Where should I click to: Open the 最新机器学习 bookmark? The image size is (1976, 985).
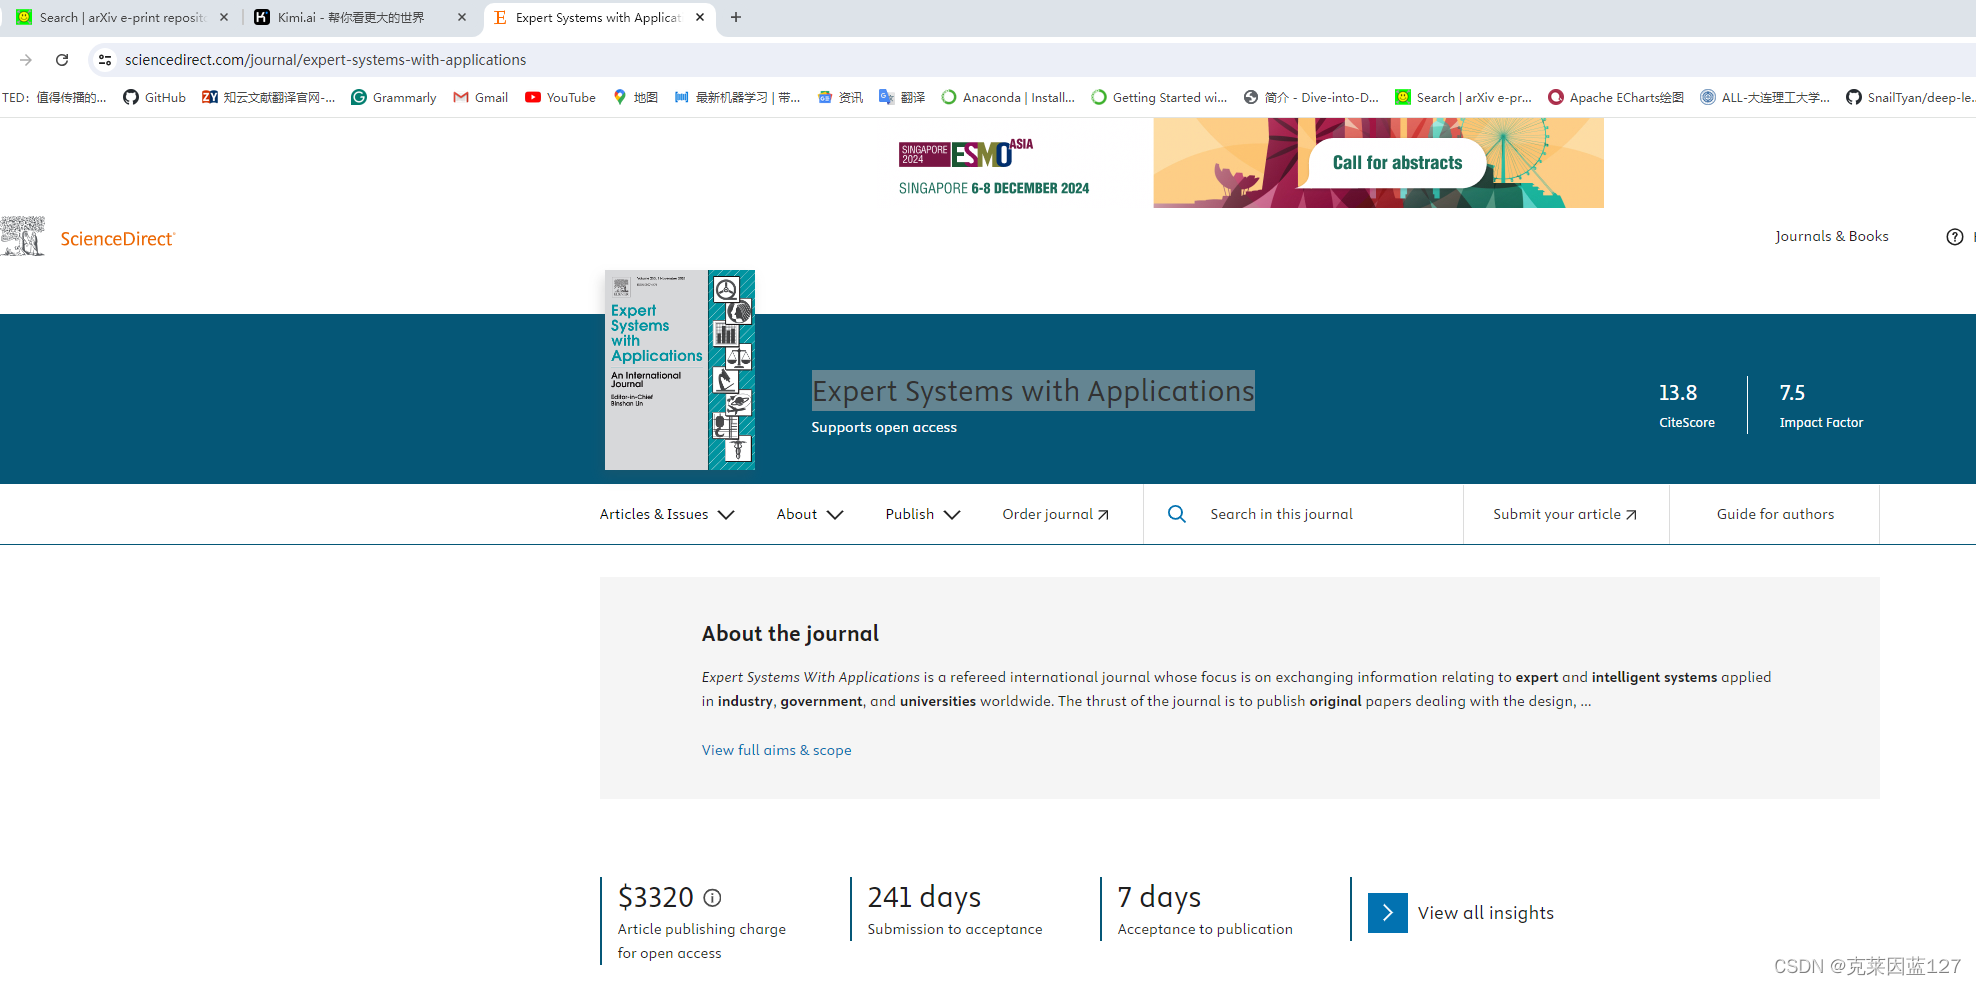(x=737, y=97)
